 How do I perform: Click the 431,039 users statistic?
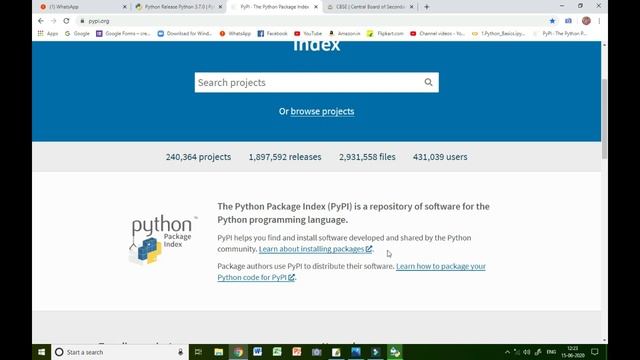click(x=440, y=157)
